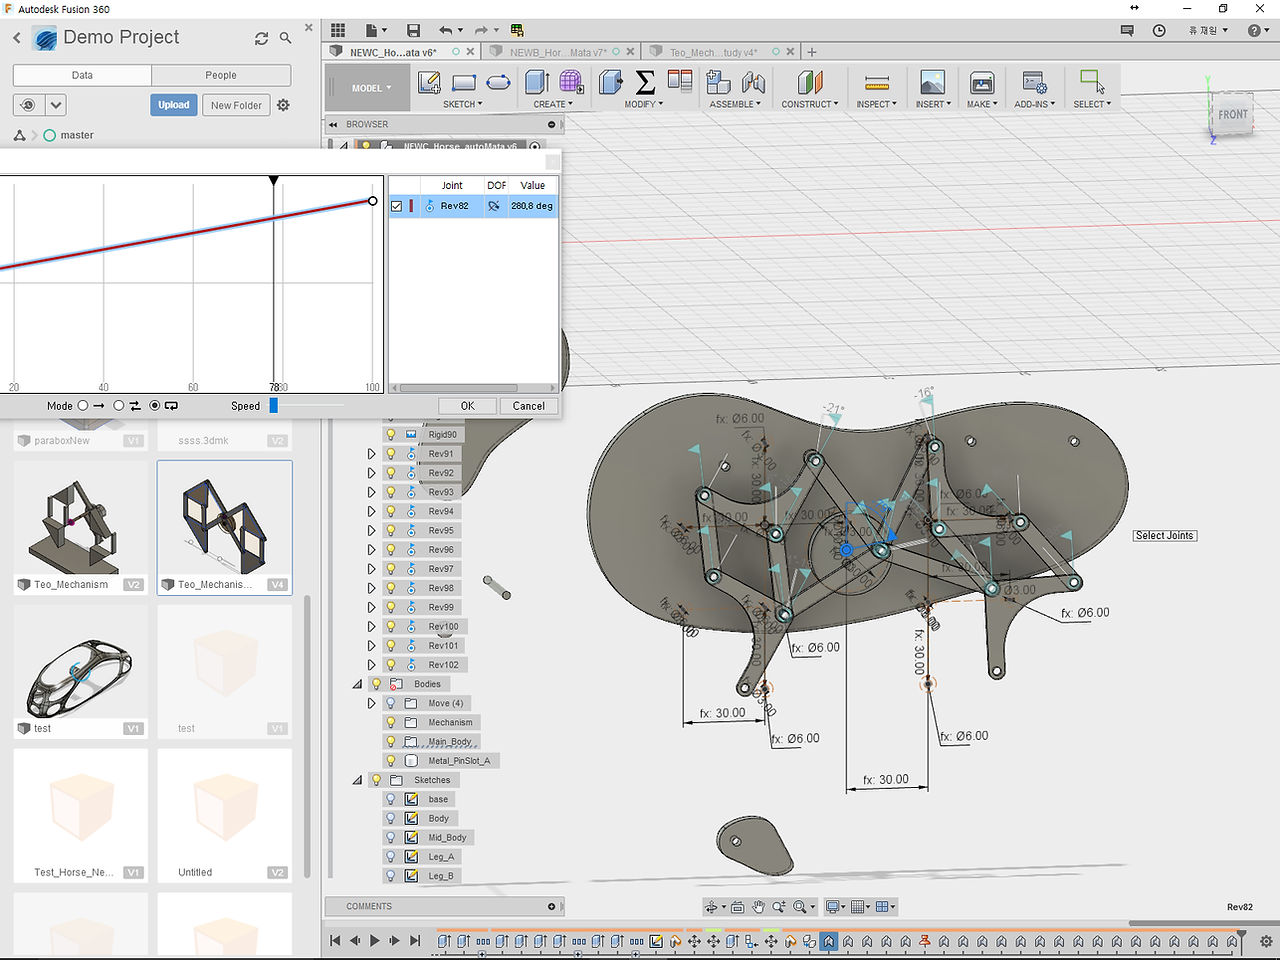Open the timeline settings gear icon

tap(1266, 941)
